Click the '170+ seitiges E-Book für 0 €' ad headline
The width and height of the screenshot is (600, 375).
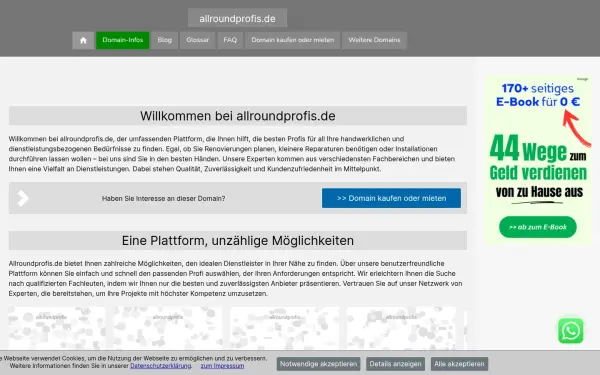(538, 95)
